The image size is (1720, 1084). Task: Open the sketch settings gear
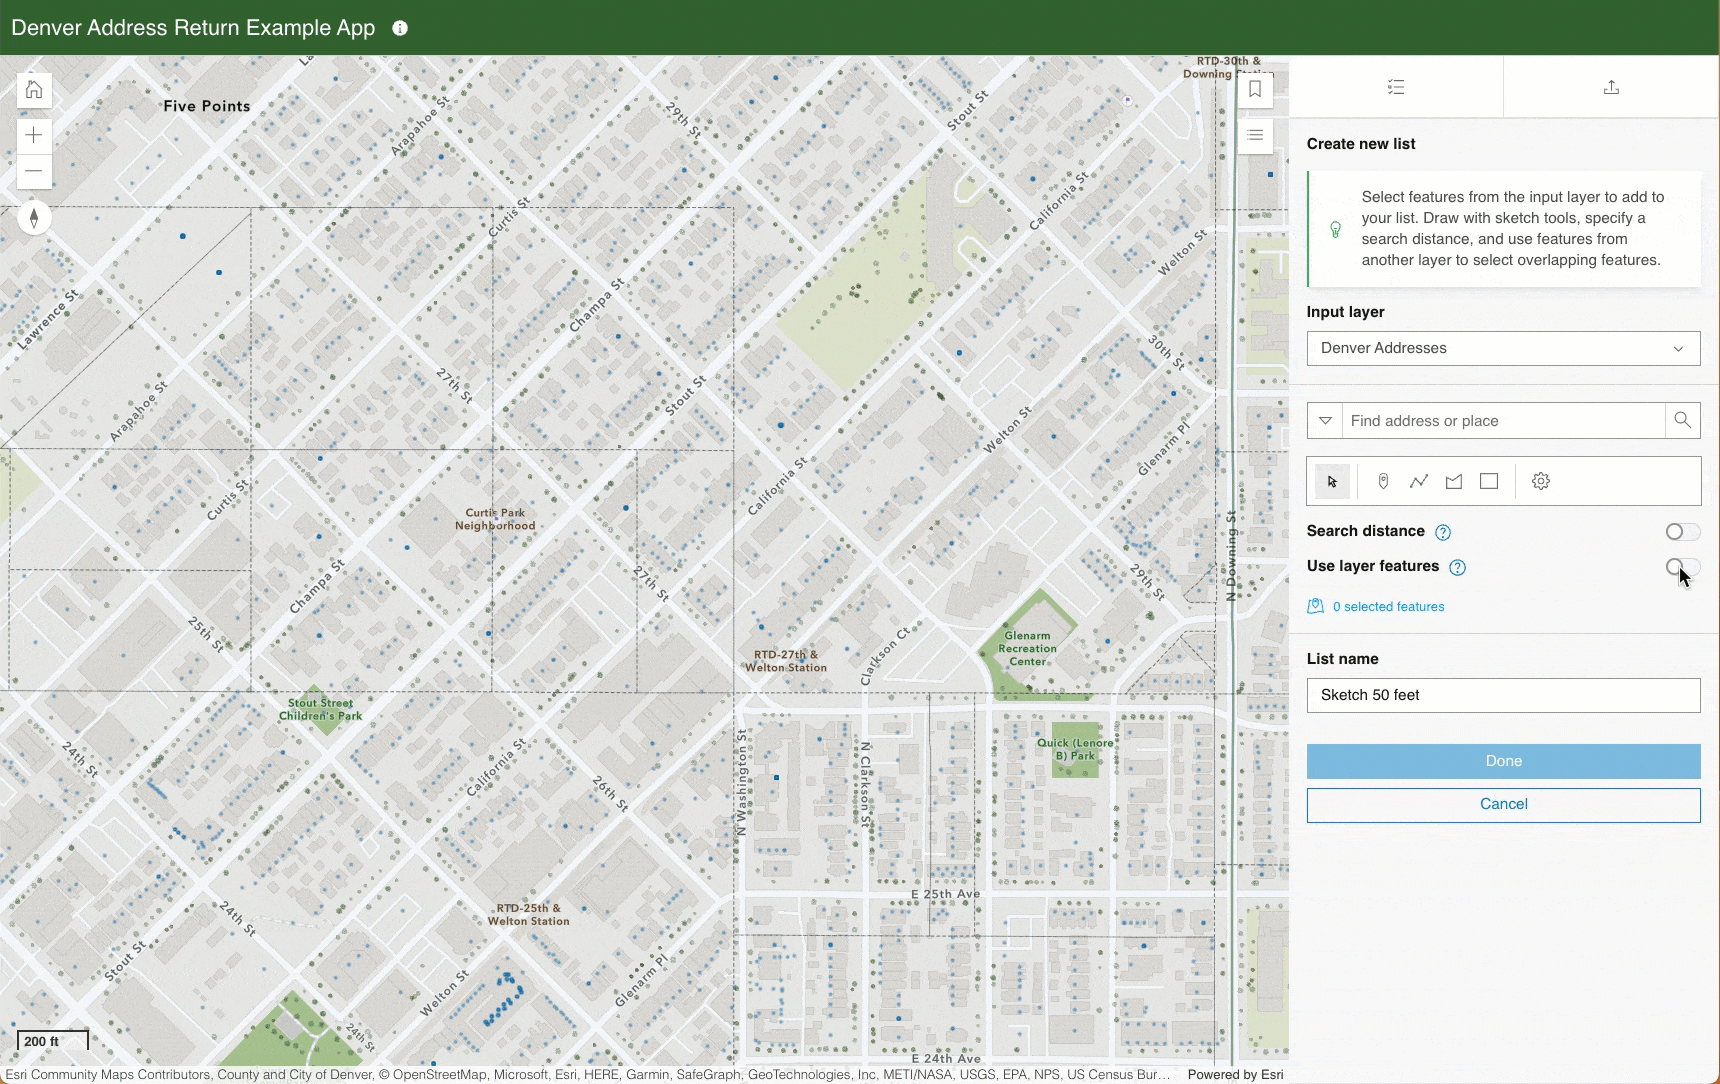(1540, 481)
